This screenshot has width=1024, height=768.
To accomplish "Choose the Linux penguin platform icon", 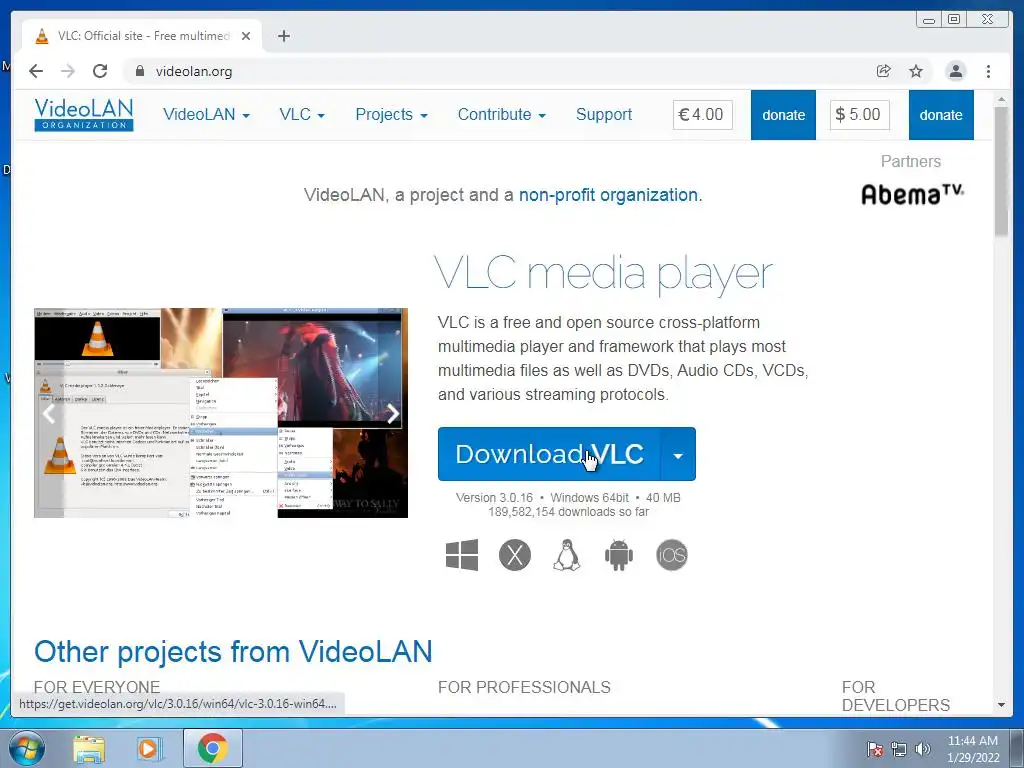I will tap(567, 555).
